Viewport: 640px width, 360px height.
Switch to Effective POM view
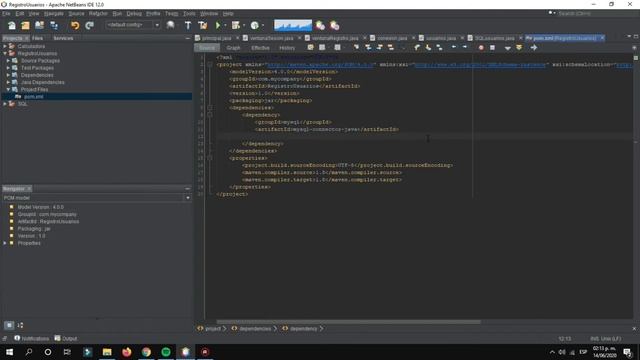pyautogui.click(x=260, y=48)
